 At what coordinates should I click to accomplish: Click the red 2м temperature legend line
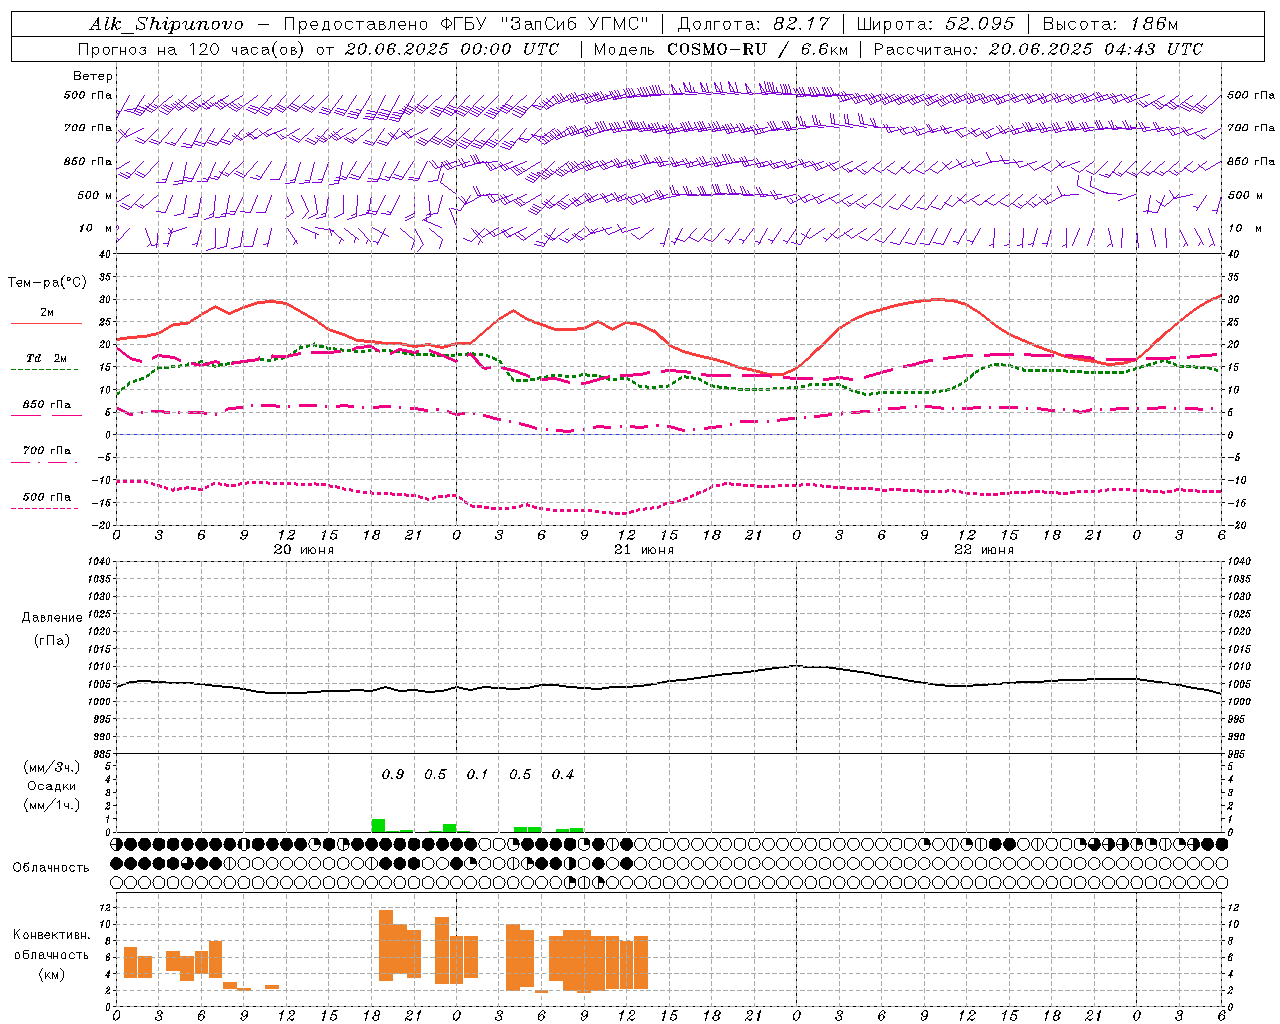click(x=46, y=323)
